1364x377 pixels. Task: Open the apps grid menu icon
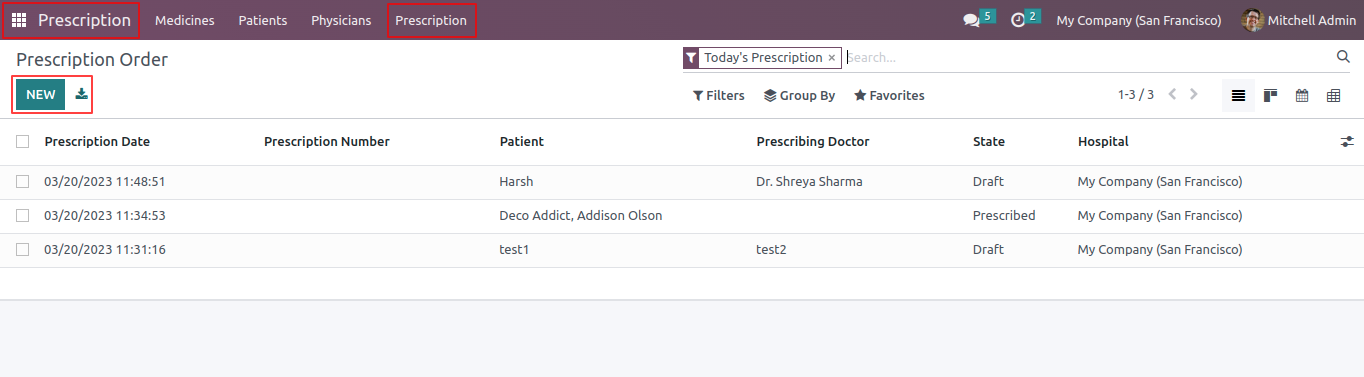tap(19, 20)
